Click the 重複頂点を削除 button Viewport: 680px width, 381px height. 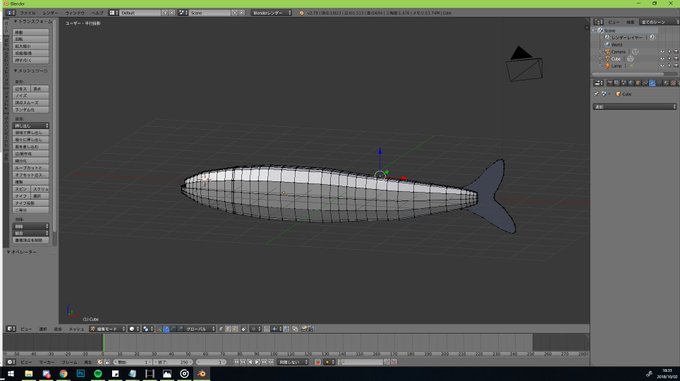point(31,240)
